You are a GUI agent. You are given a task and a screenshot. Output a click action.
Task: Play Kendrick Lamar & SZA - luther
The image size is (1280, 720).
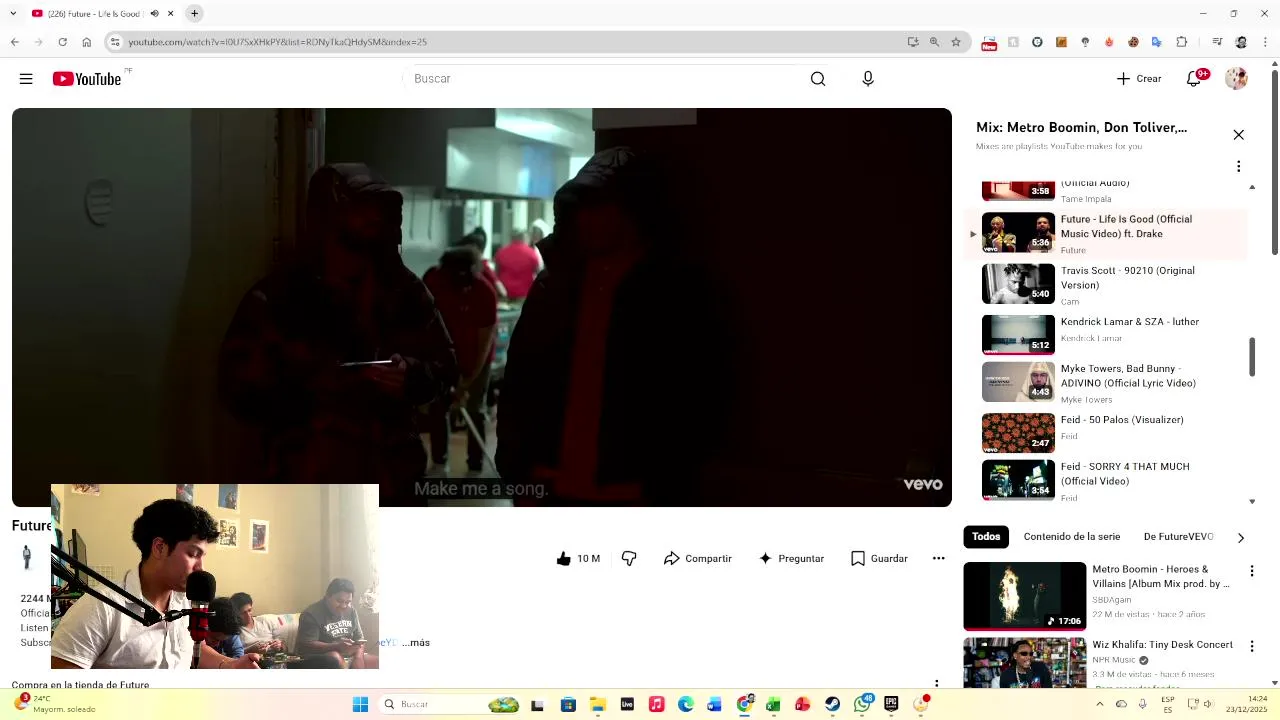pyautogui.click(x=1106, y=334)
